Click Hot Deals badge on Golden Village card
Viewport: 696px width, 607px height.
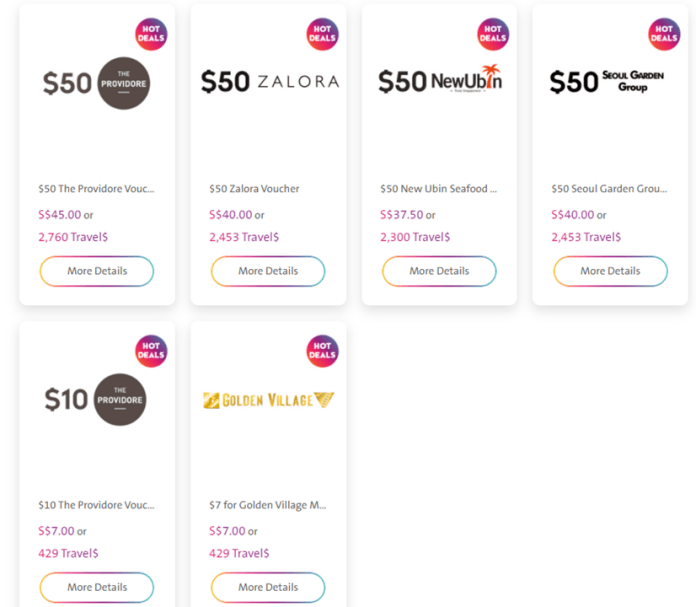[322, 351]
